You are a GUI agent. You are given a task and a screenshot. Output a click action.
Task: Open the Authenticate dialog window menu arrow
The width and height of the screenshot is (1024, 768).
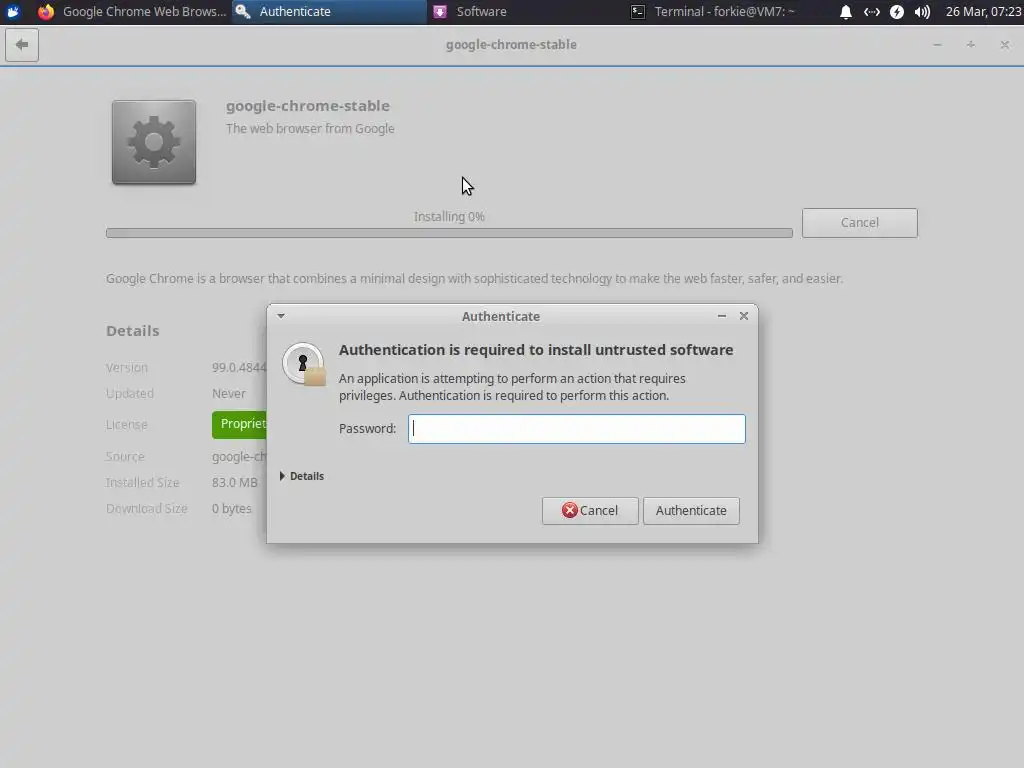(x=281, y=316)
